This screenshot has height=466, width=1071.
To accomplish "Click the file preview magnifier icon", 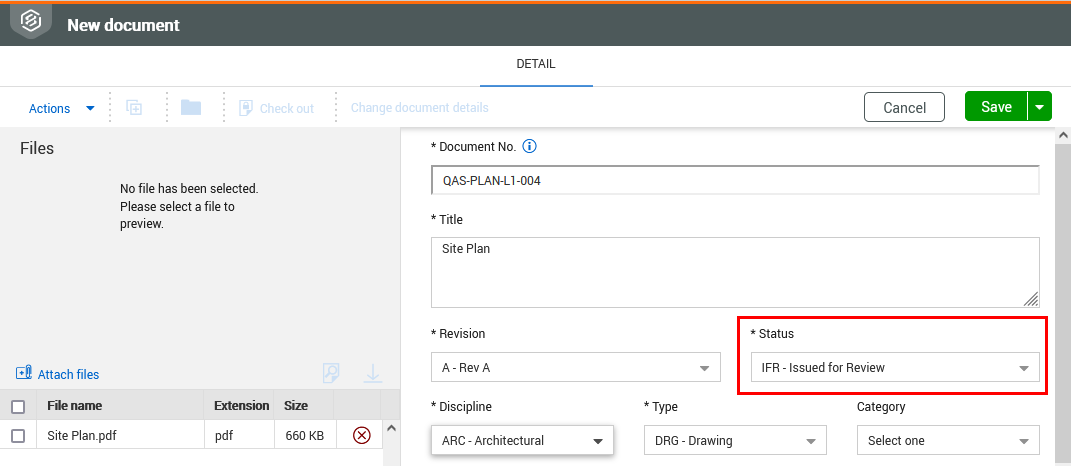I will pos(331,373).
